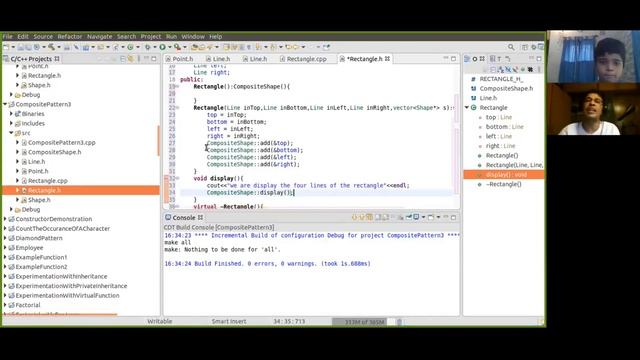
Task: Open the Refactor menu
Action: (x=70, y=37)
